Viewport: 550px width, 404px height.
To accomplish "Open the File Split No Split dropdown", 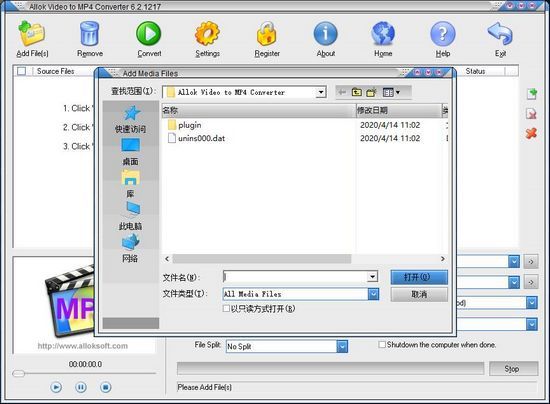I will (x=342, y=346).
